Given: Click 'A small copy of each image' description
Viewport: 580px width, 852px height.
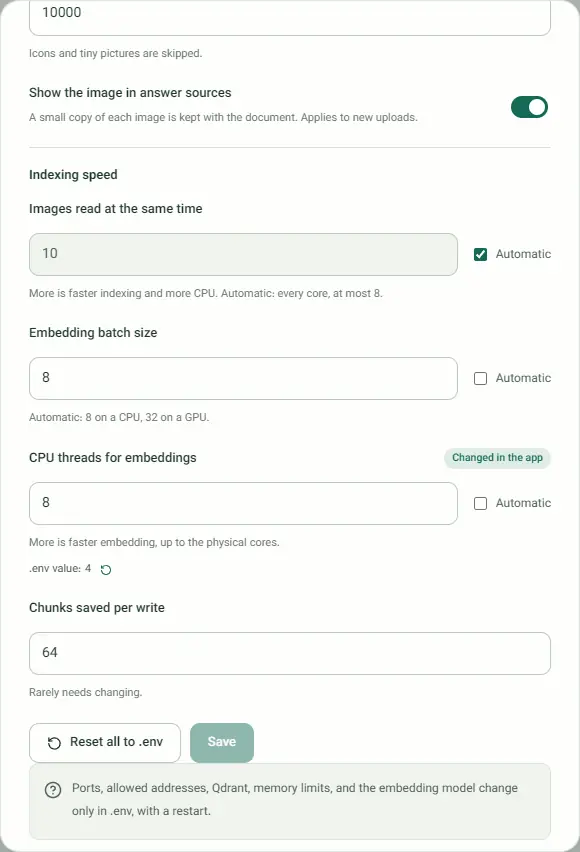Looking at the screenshot, I should pyautogui.click(x=223, y=117).
